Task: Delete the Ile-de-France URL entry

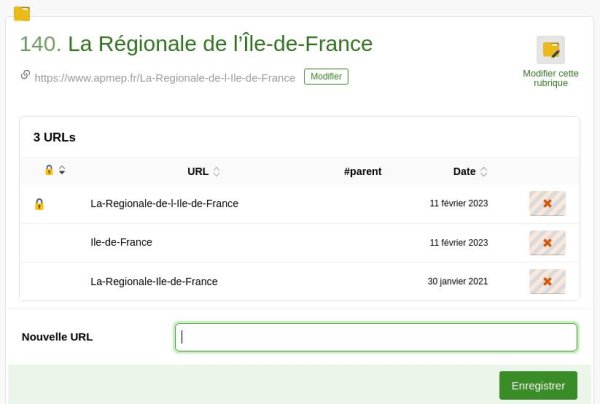Action: (547, 243)
